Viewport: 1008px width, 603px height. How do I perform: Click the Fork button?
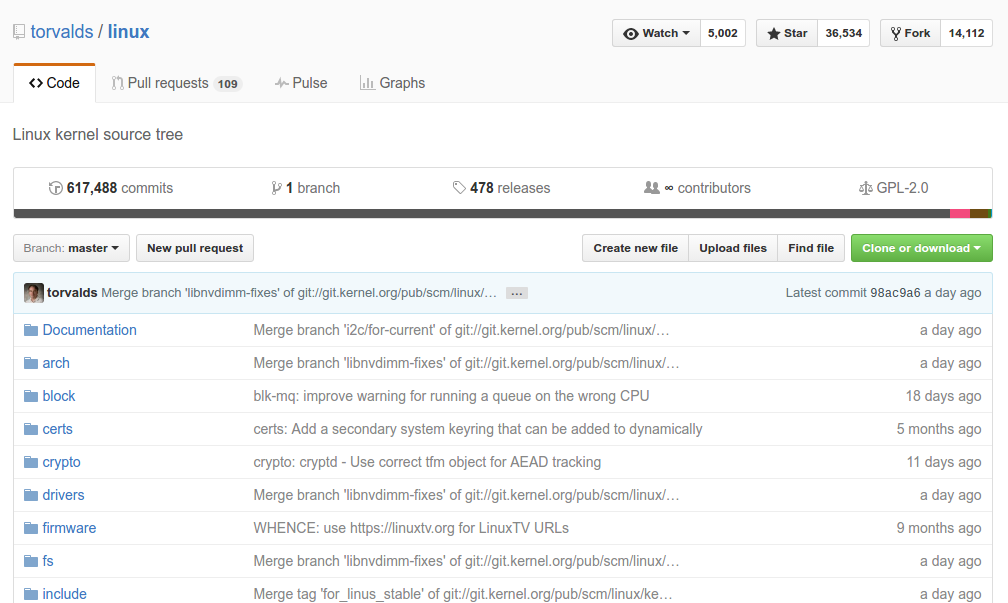[910, 33]
